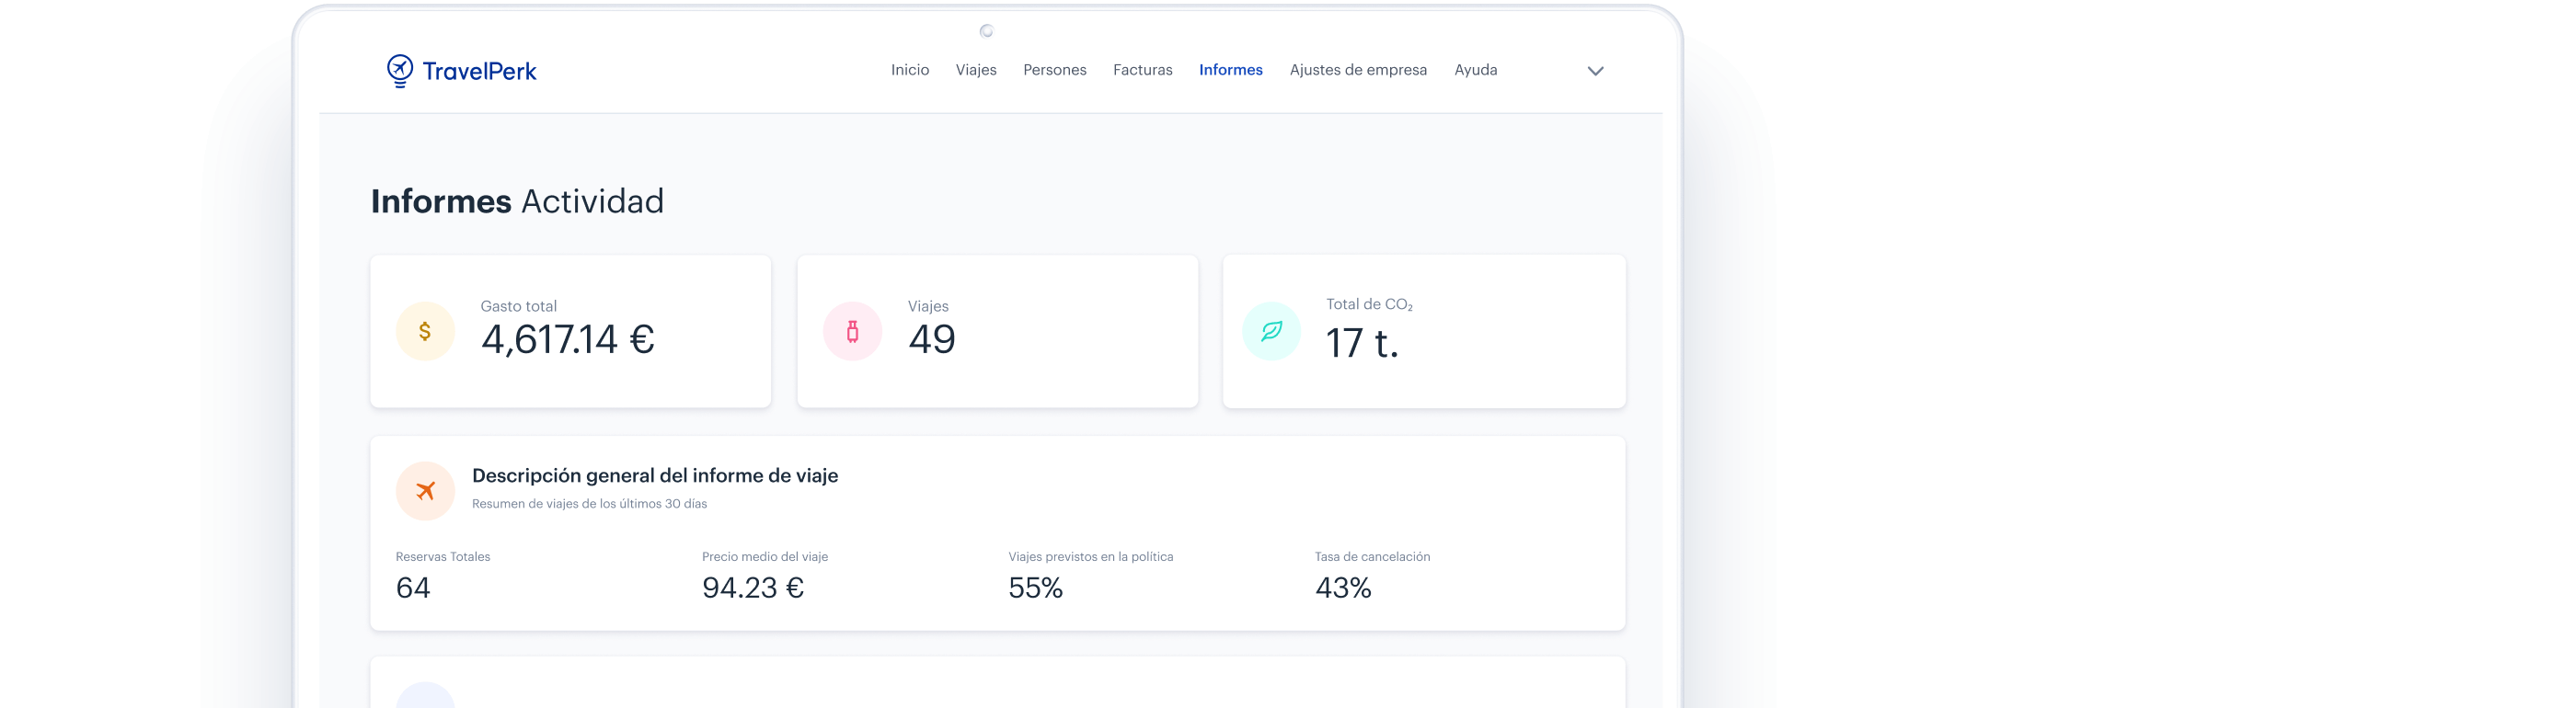Expand the account dropdown chevron
Image resolution: width=2576 pixels, height=708 pixels.
click(1595, 71)
